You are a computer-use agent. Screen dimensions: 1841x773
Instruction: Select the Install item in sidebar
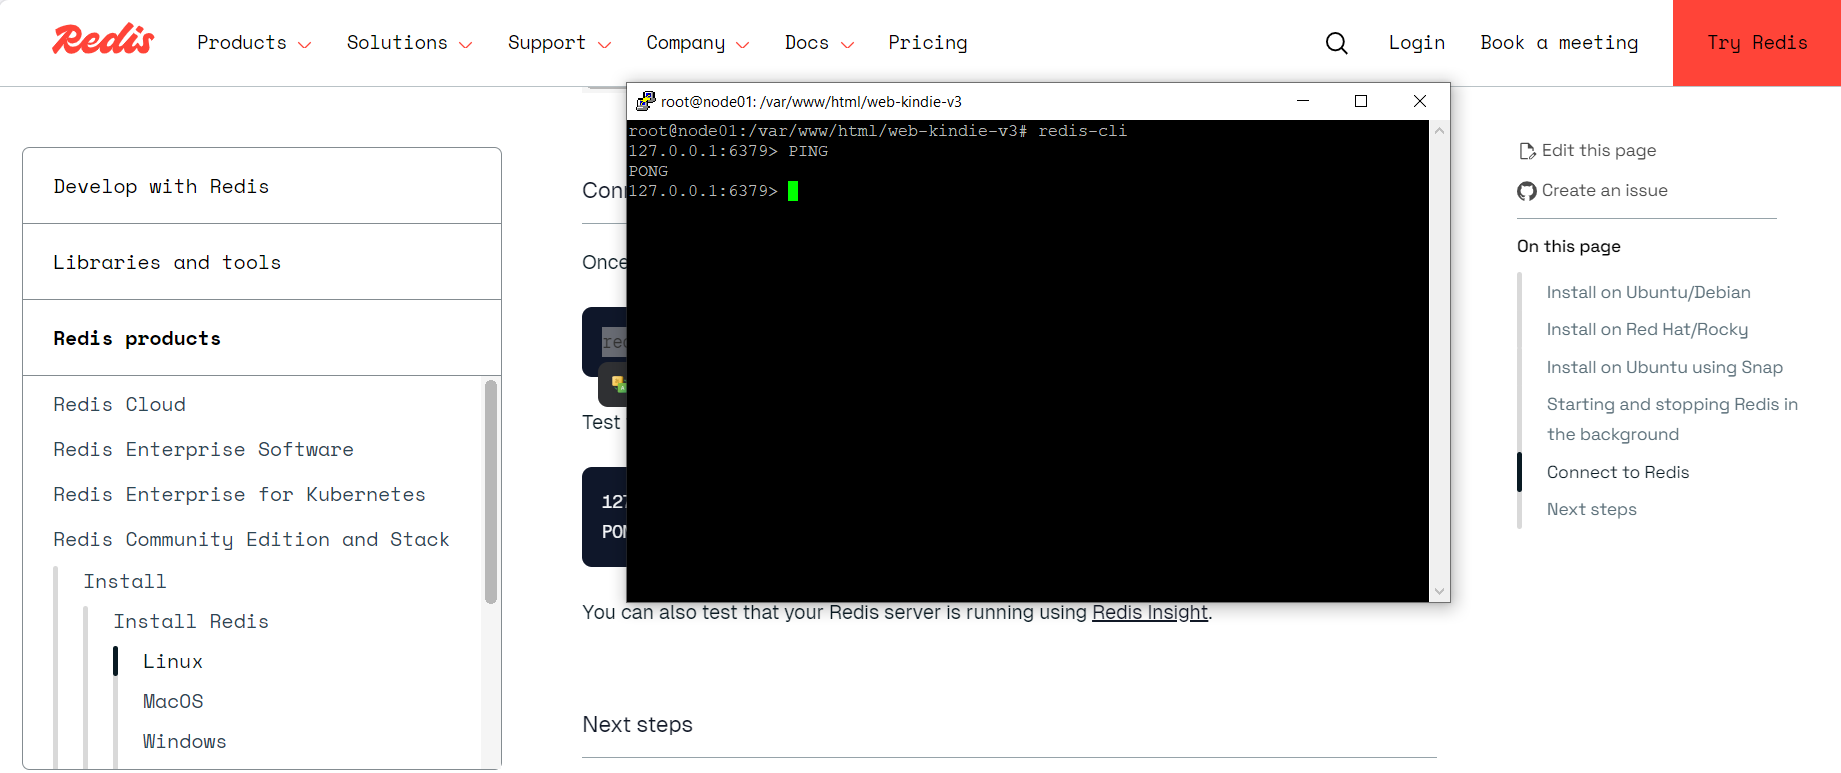[x=124, y=581]
